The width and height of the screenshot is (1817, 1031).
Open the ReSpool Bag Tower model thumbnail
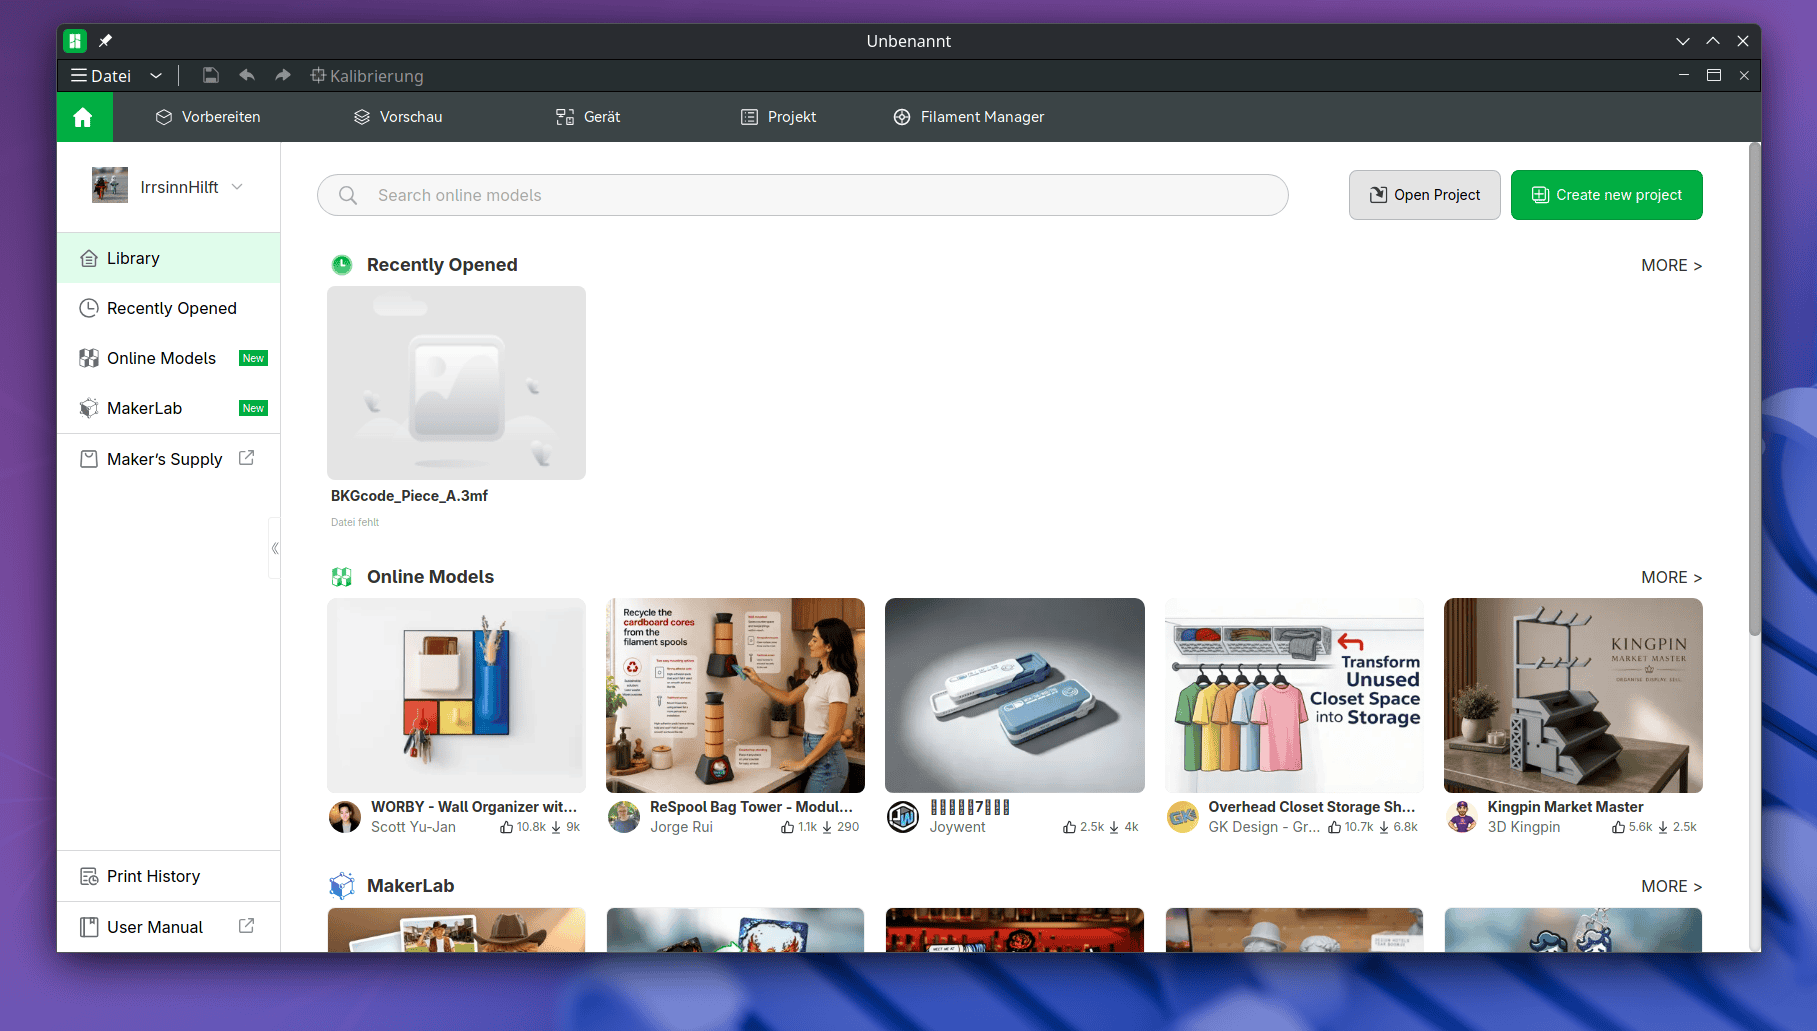click(735, 695)
